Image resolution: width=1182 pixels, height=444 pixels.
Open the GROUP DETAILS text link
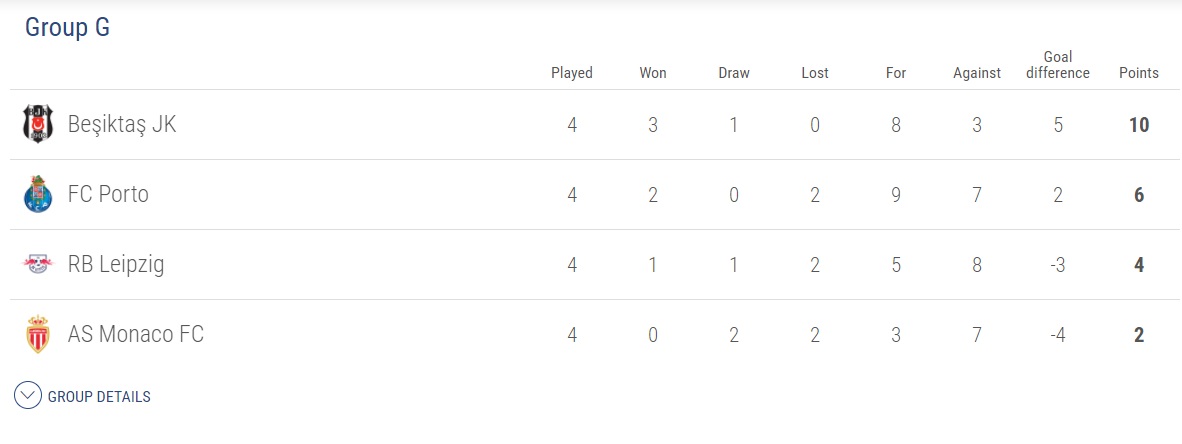click(x=99, y=397)
